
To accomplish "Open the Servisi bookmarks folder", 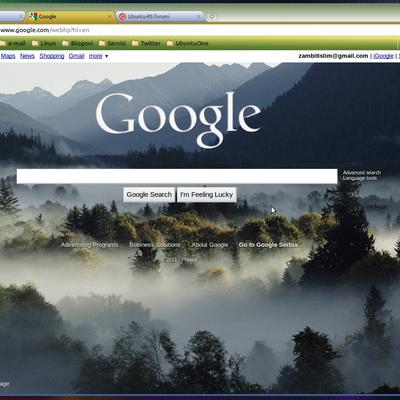I will (113, 43).
